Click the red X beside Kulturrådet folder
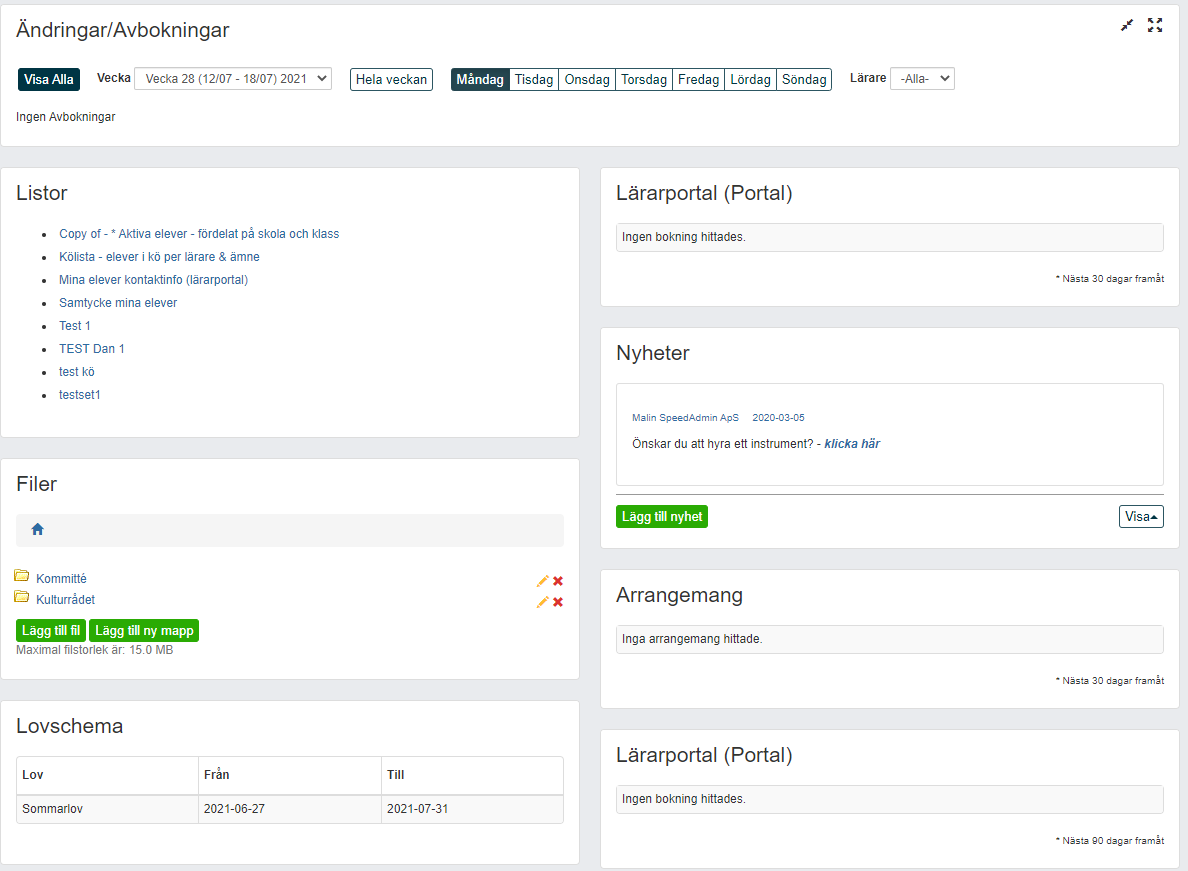Screen dimensions: 1188x871 tap(558, 602)
